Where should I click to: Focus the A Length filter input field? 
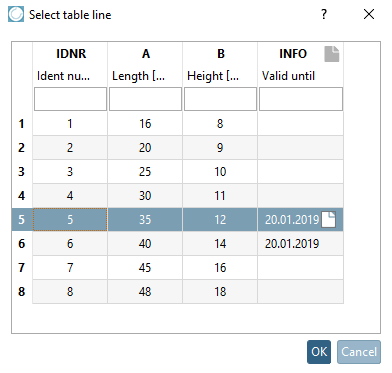click(145, 99)
